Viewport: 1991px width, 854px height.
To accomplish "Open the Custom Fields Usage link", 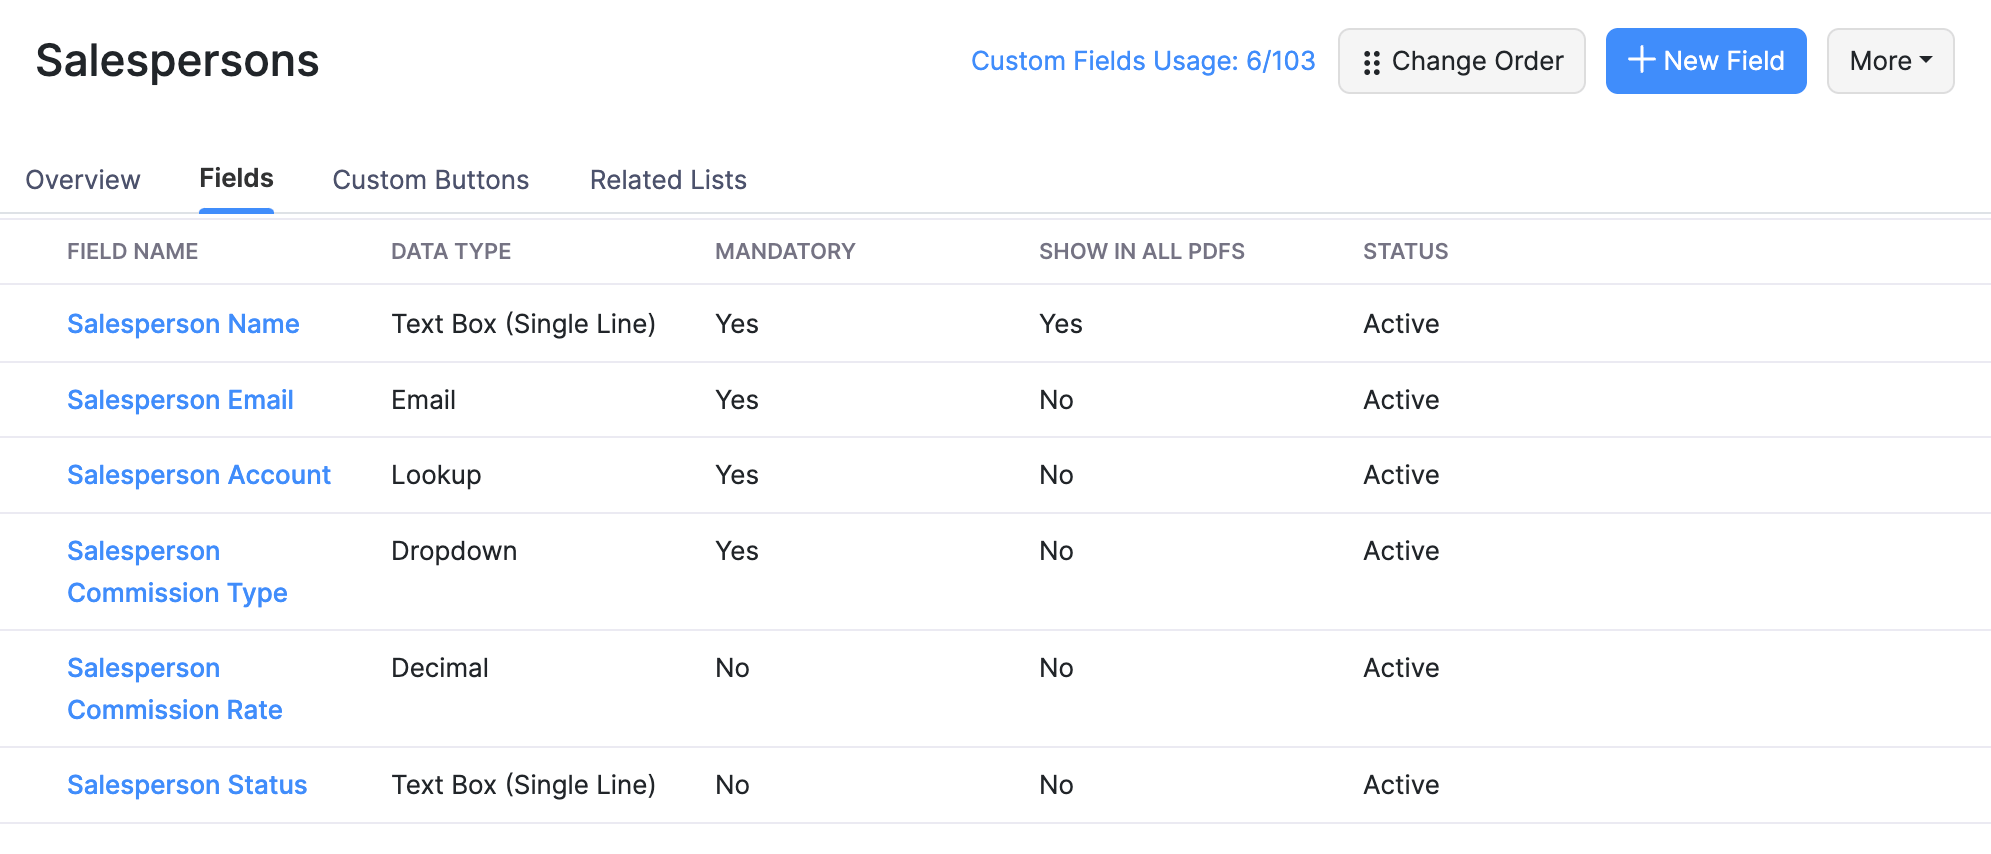I will coord(1144,61).
